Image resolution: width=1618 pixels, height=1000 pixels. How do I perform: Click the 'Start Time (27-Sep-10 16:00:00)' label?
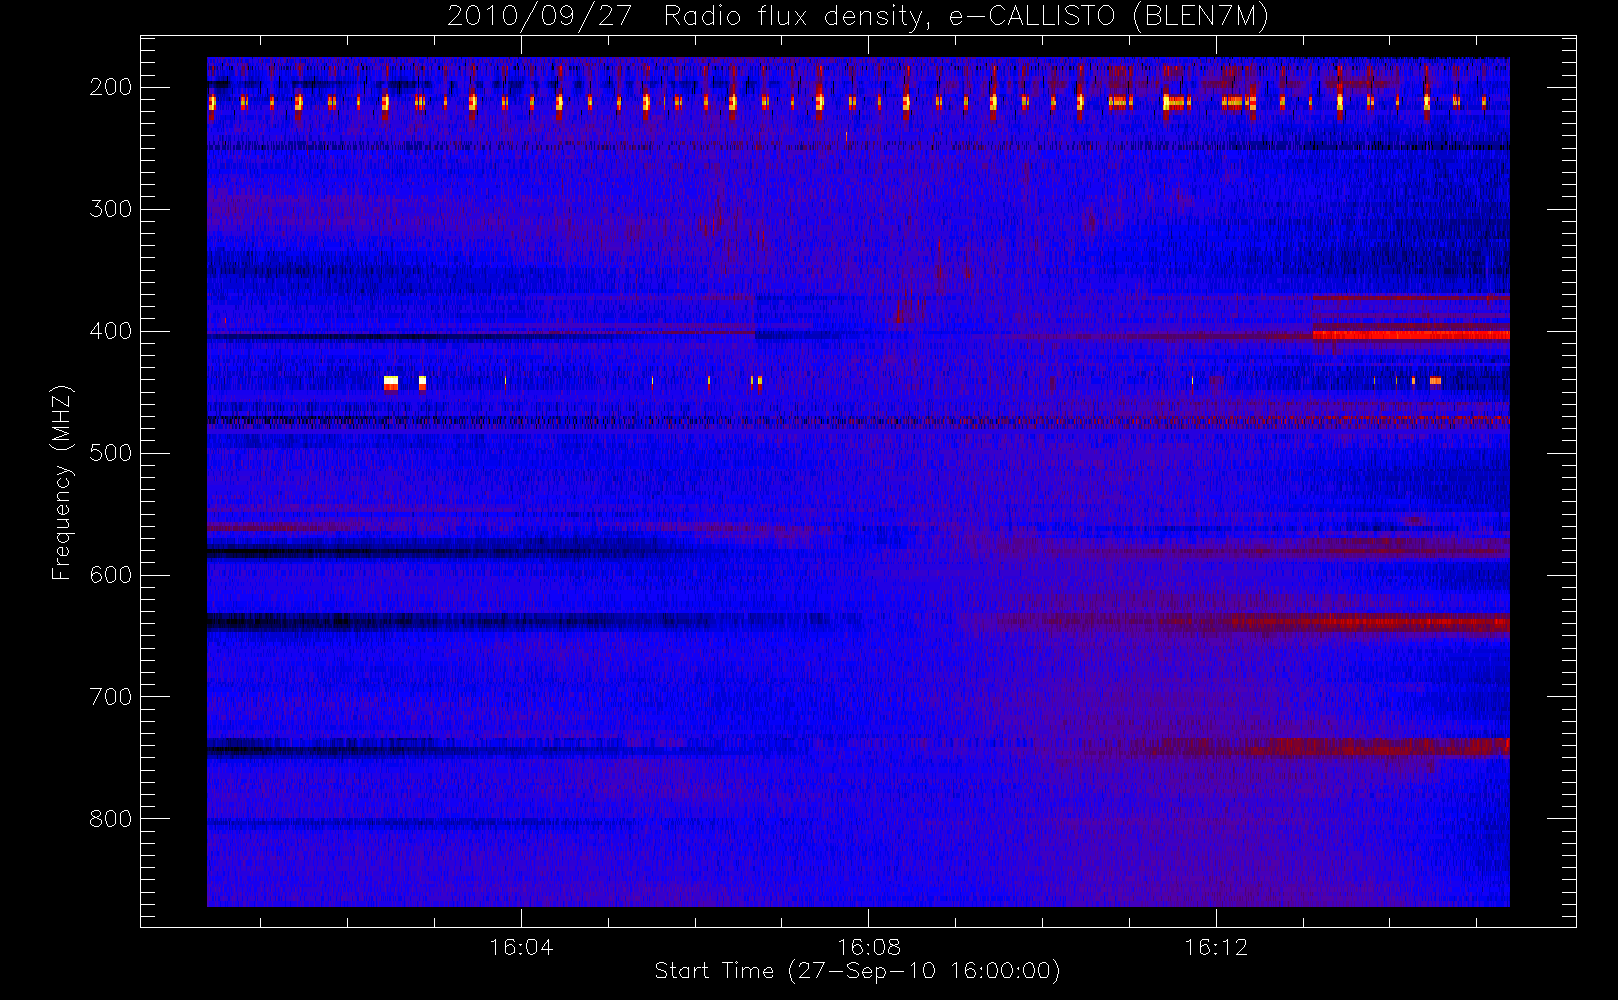click(x=857, y=971)
